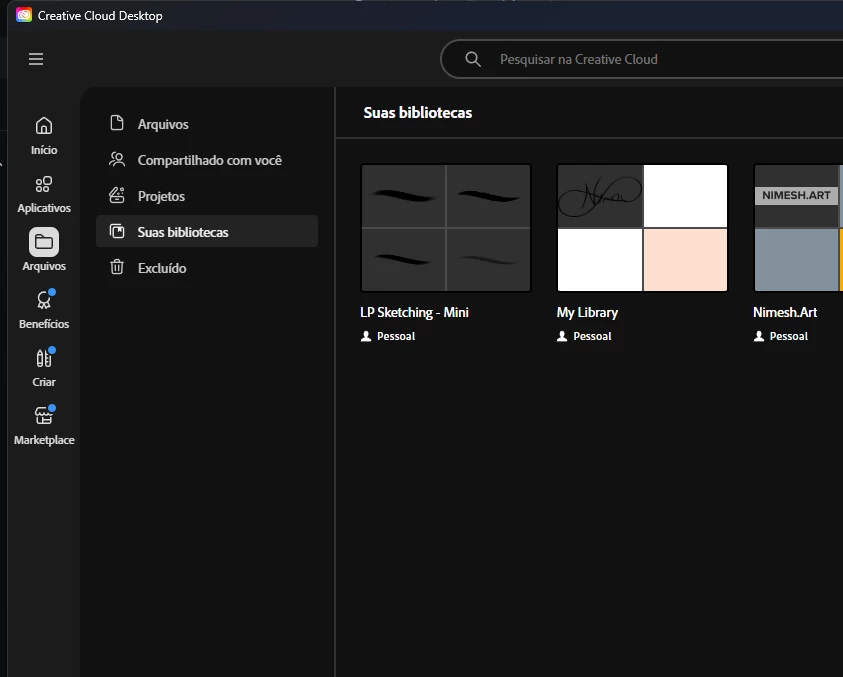The width and height of the screenshot is (843, 677).
Task: Click Pessoal label under My Library
Action: tap(592, 336)
